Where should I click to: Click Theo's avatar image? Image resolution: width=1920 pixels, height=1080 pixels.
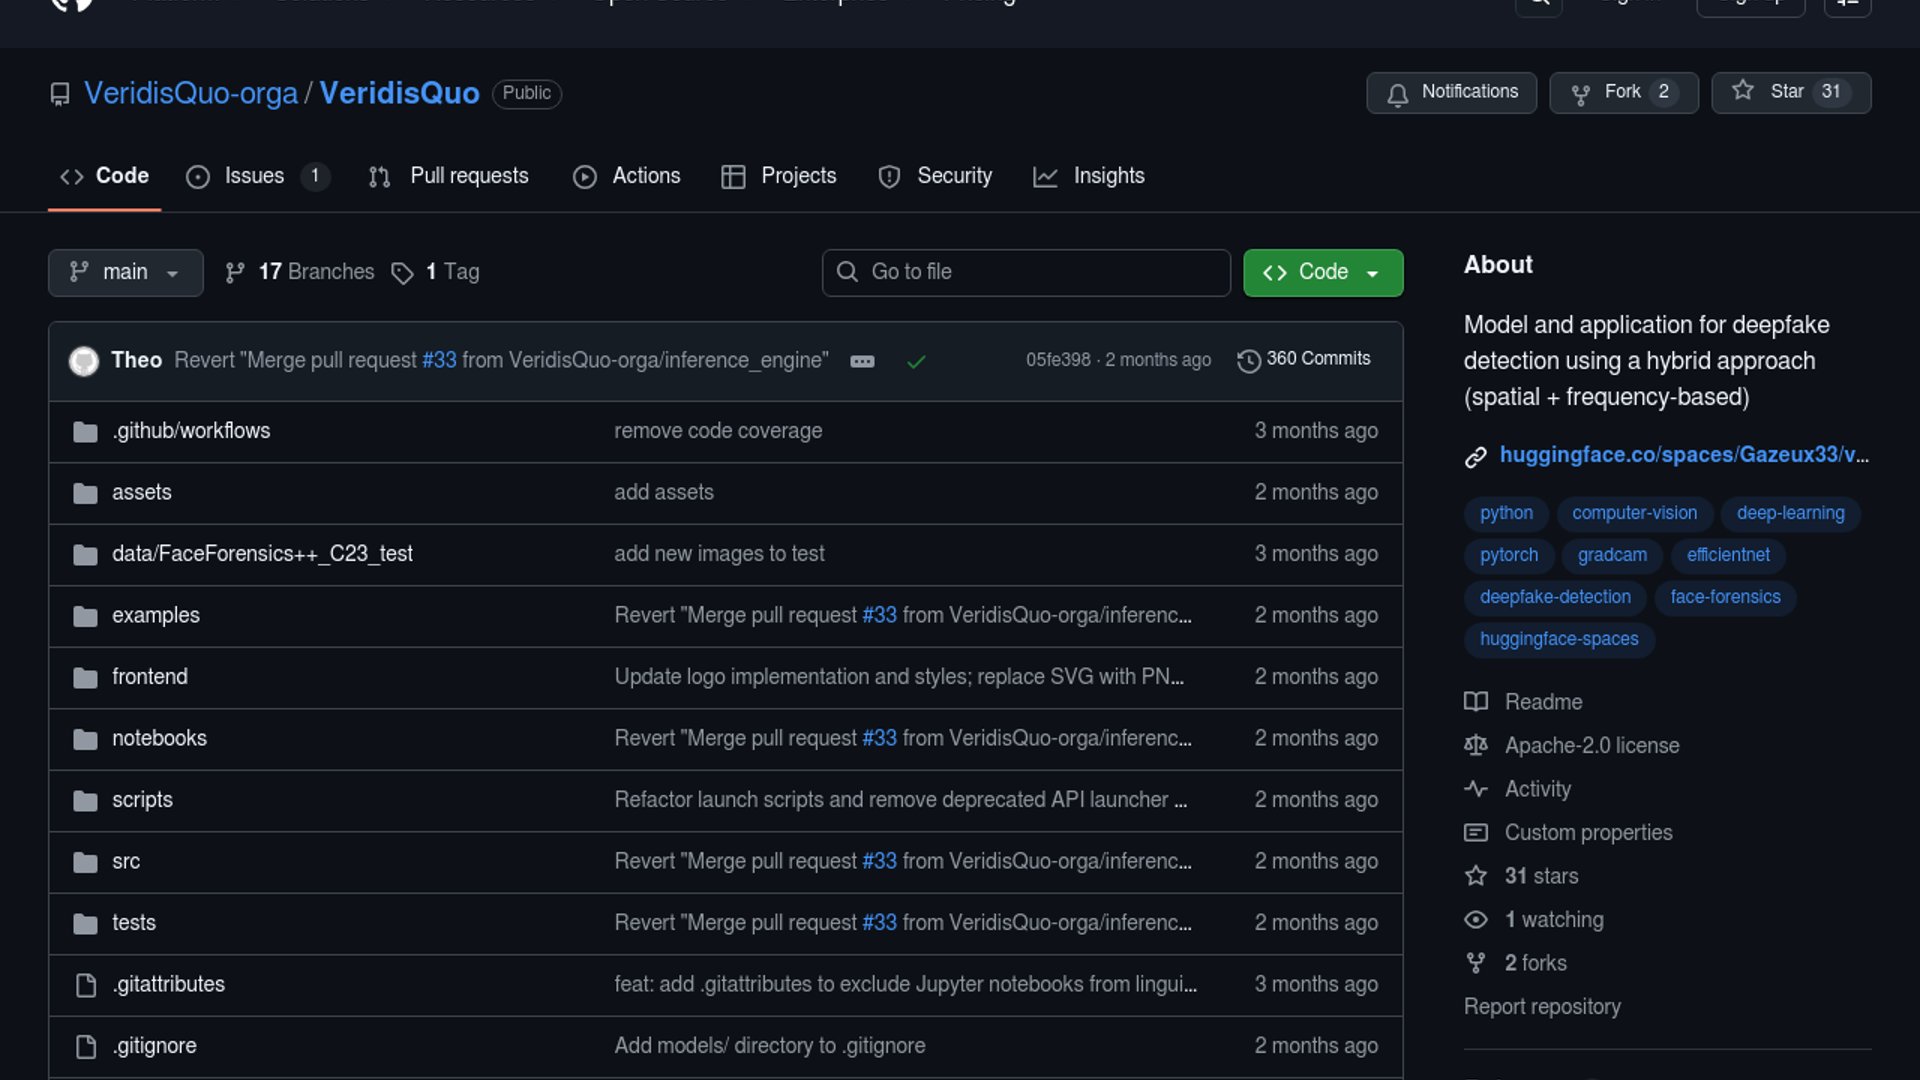tap(84, 360)
